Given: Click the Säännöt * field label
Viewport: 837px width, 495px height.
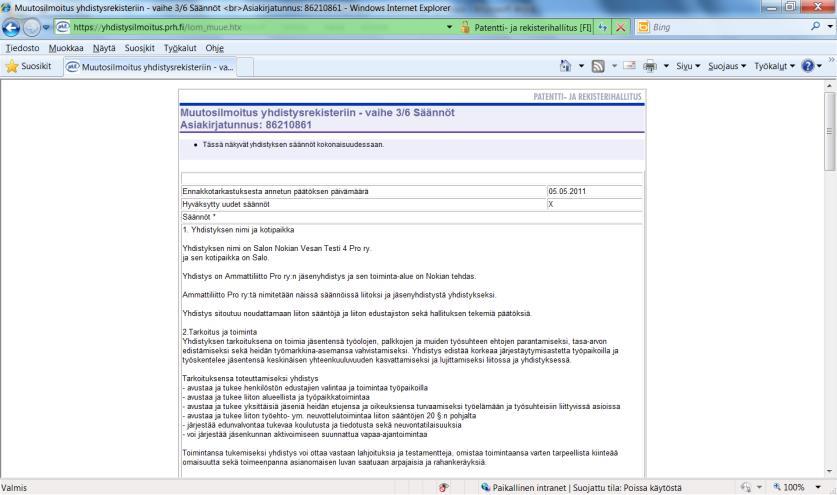Looking at the screenshot, I should tap(199, 217).
